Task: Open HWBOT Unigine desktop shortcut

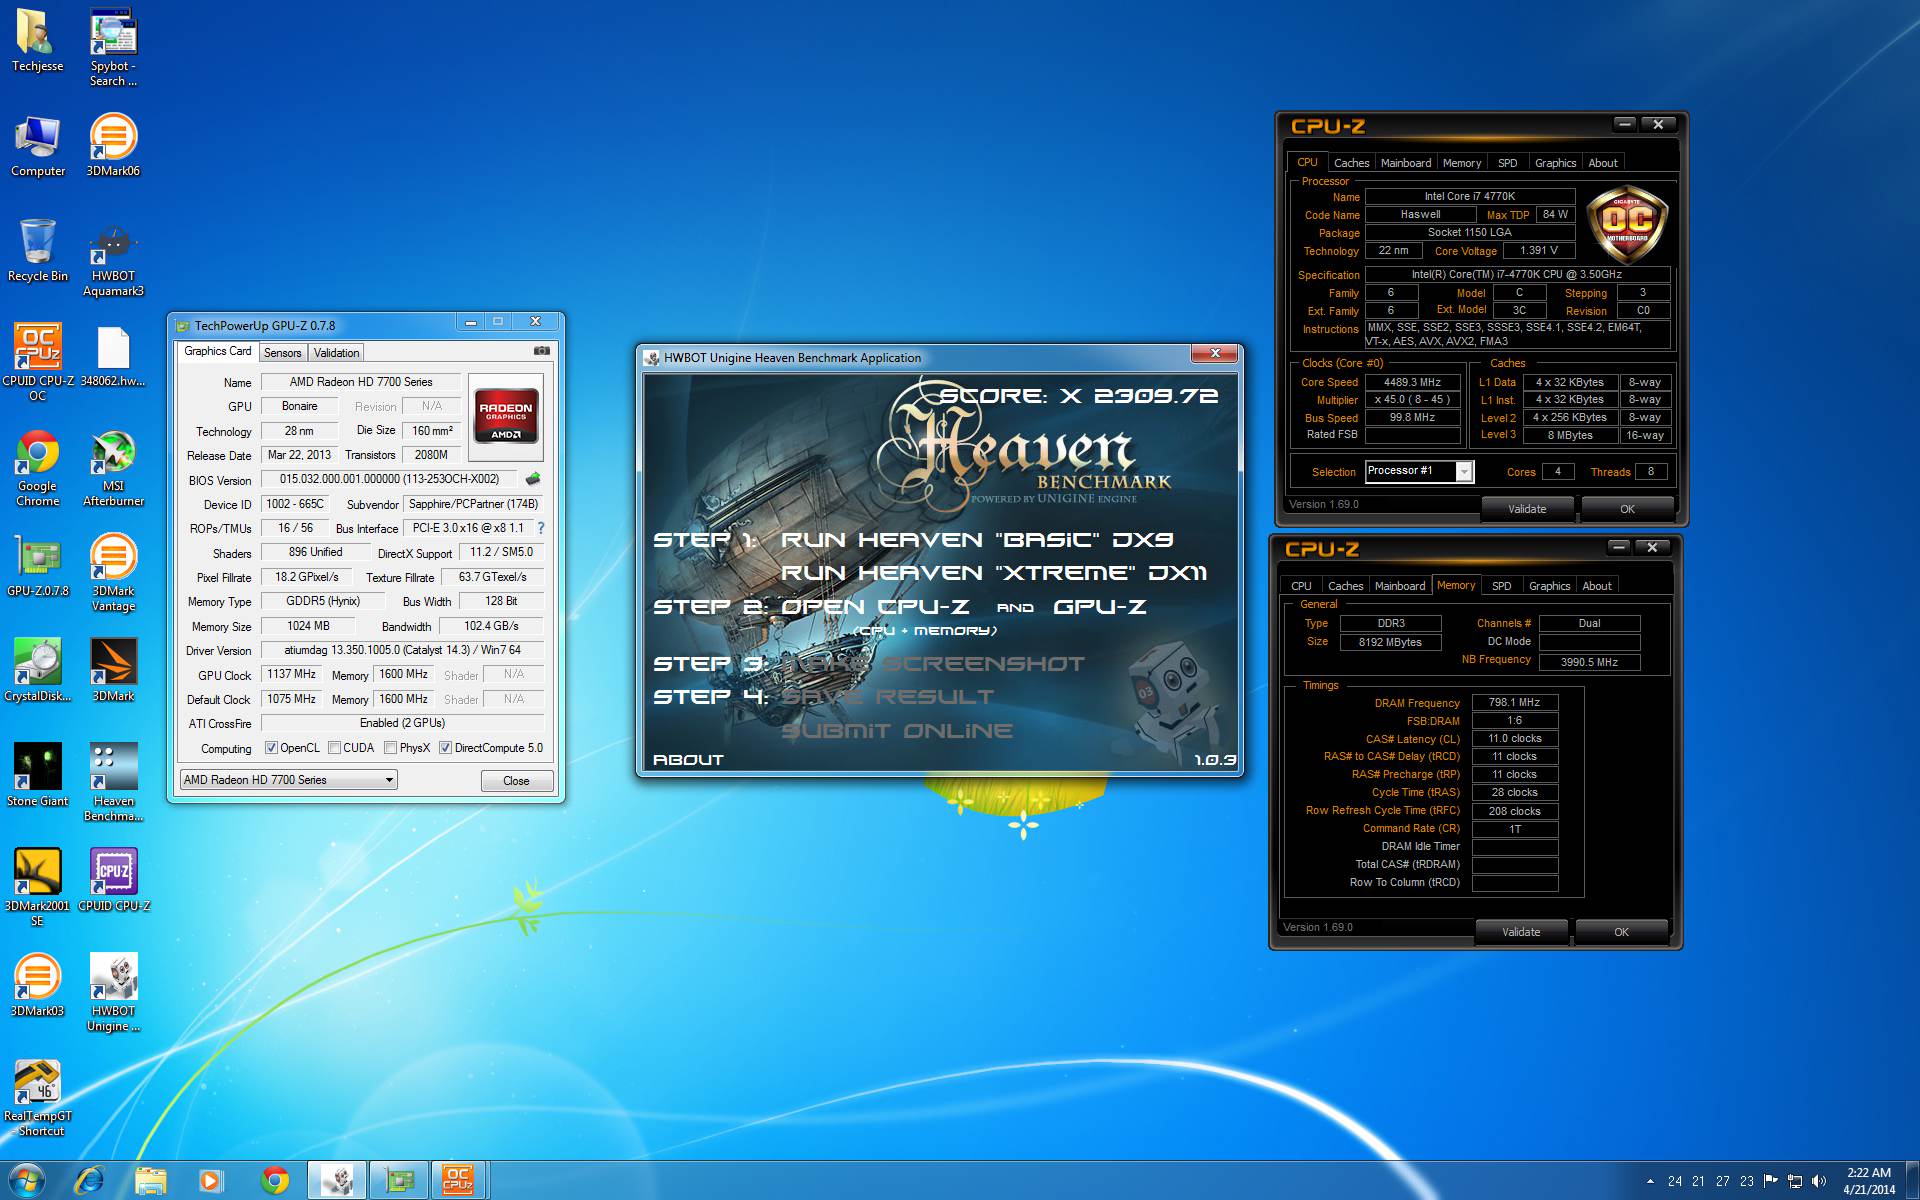Action: point(113,993)
